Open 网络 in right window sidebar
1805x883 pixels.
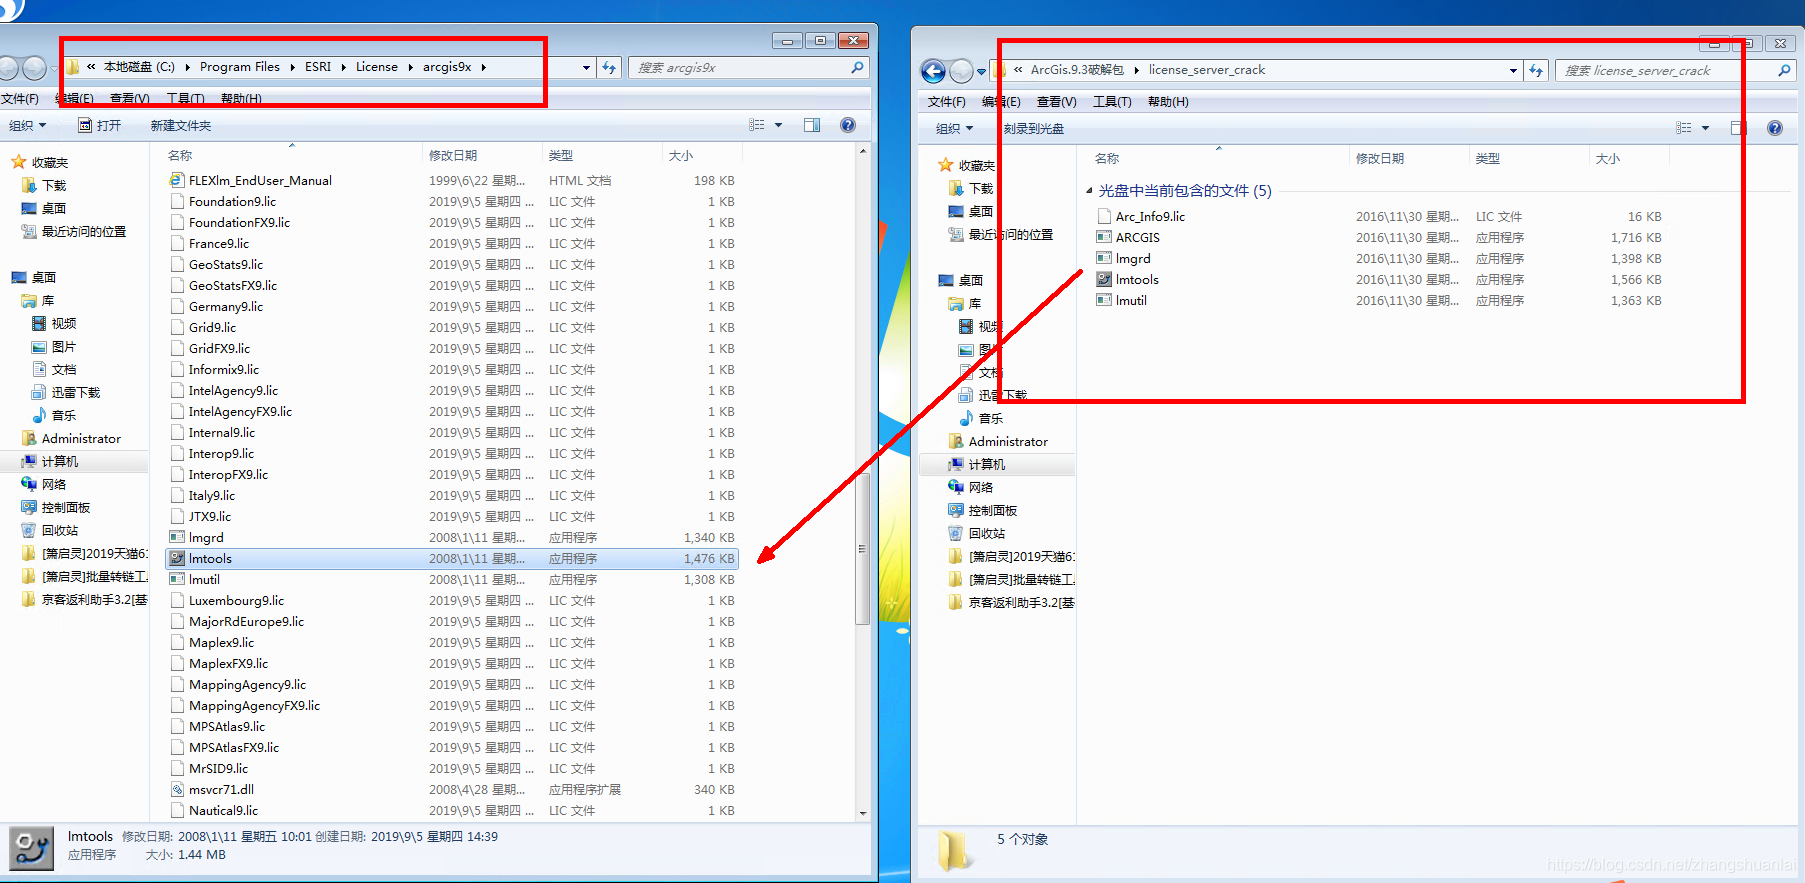[981, 487]
